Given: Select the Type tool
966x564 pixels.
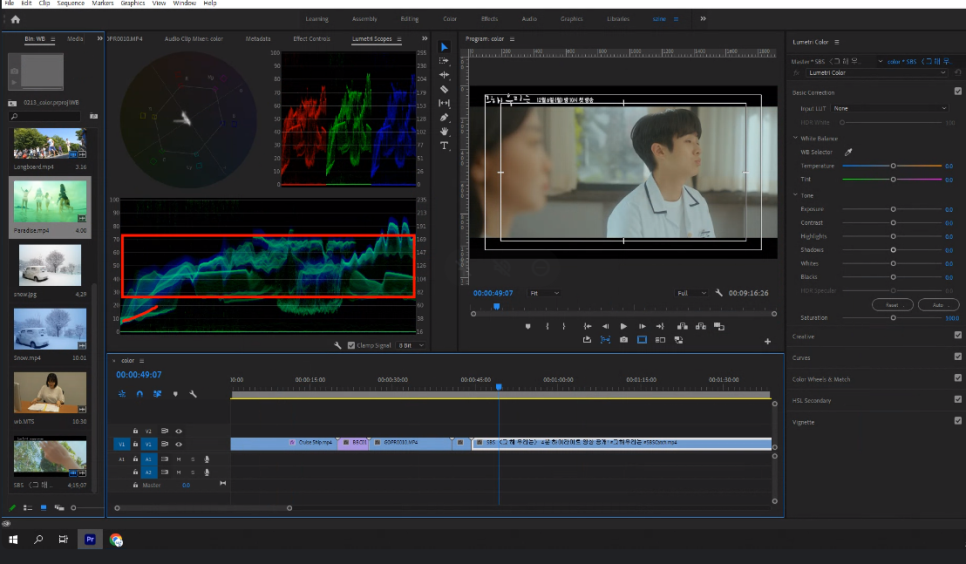Looking at the screenshot, I should click(x=444, y=145).
